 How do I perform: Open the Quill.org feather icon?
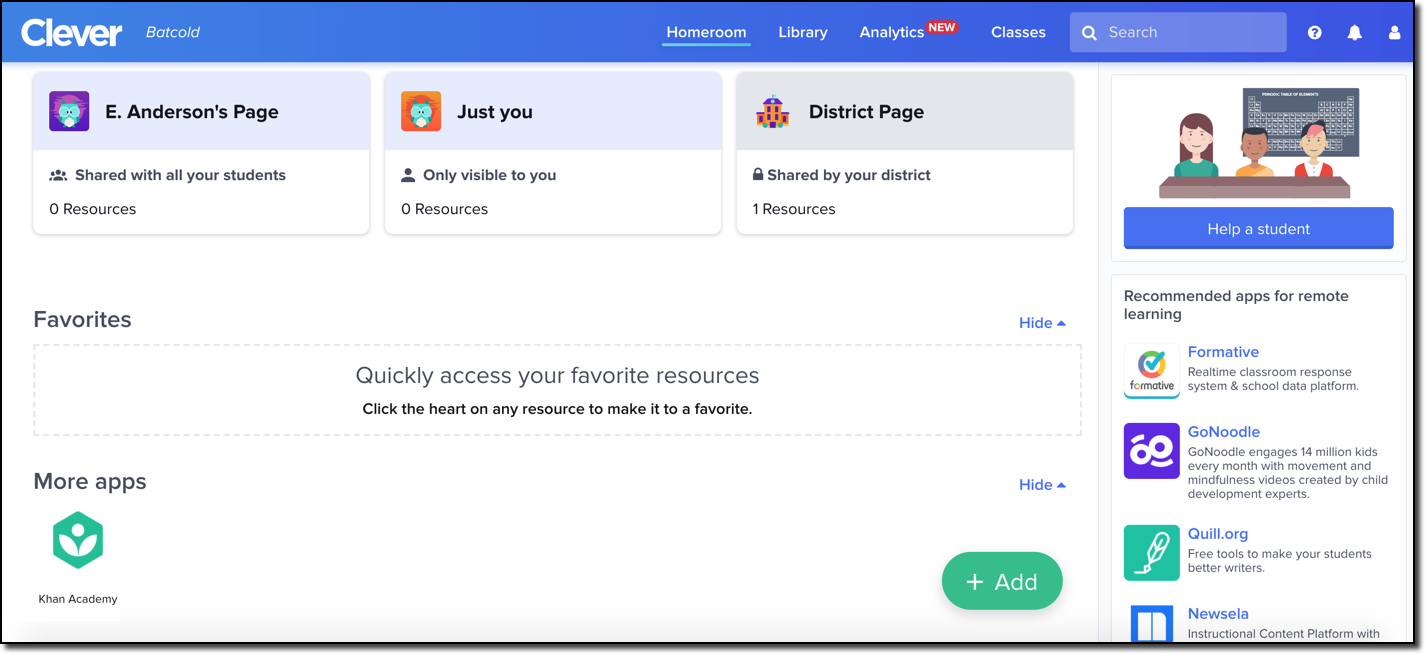[1152, 553]
